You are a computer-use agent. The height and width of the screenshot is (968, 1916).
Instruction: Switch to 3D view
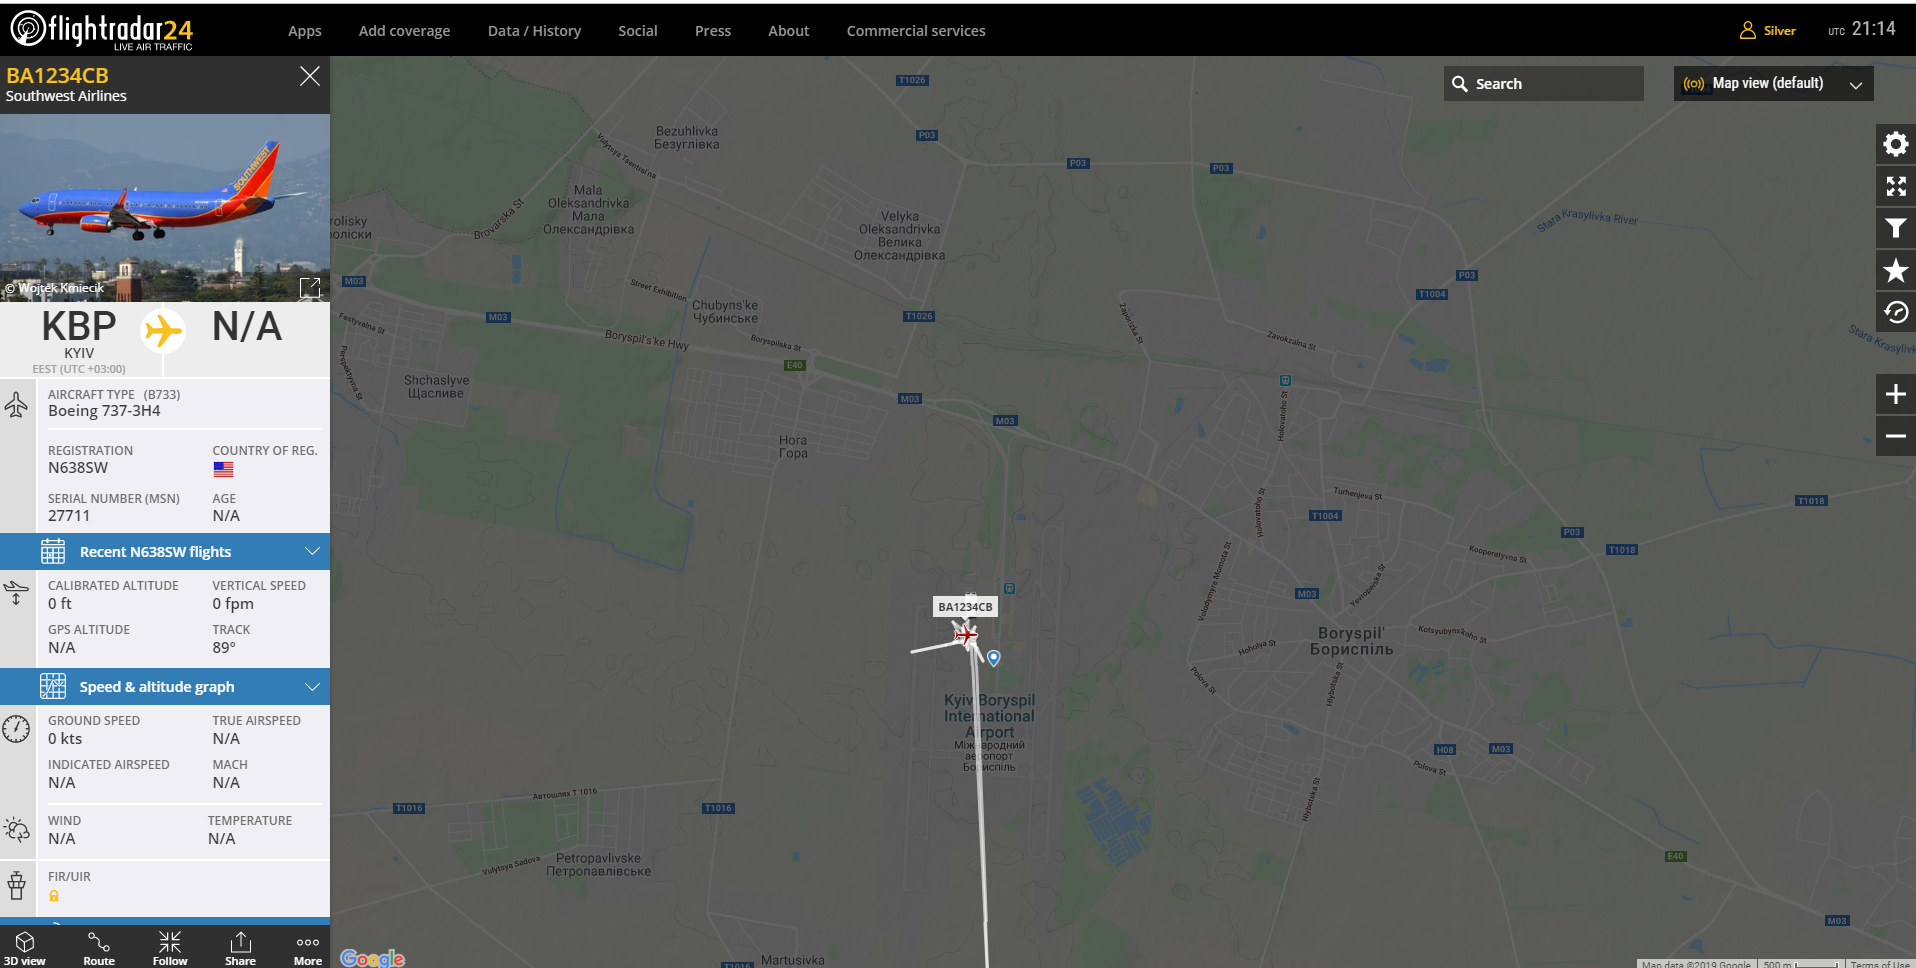pyautogui.click(x=25, y=948)
